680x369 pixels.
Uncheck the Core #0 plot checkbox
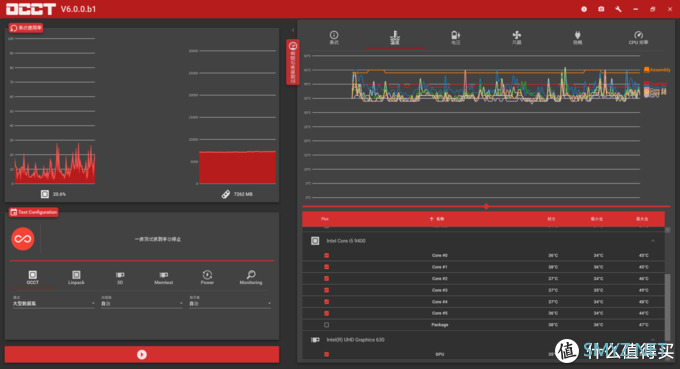pyautogui.click(x=327, y=255)
